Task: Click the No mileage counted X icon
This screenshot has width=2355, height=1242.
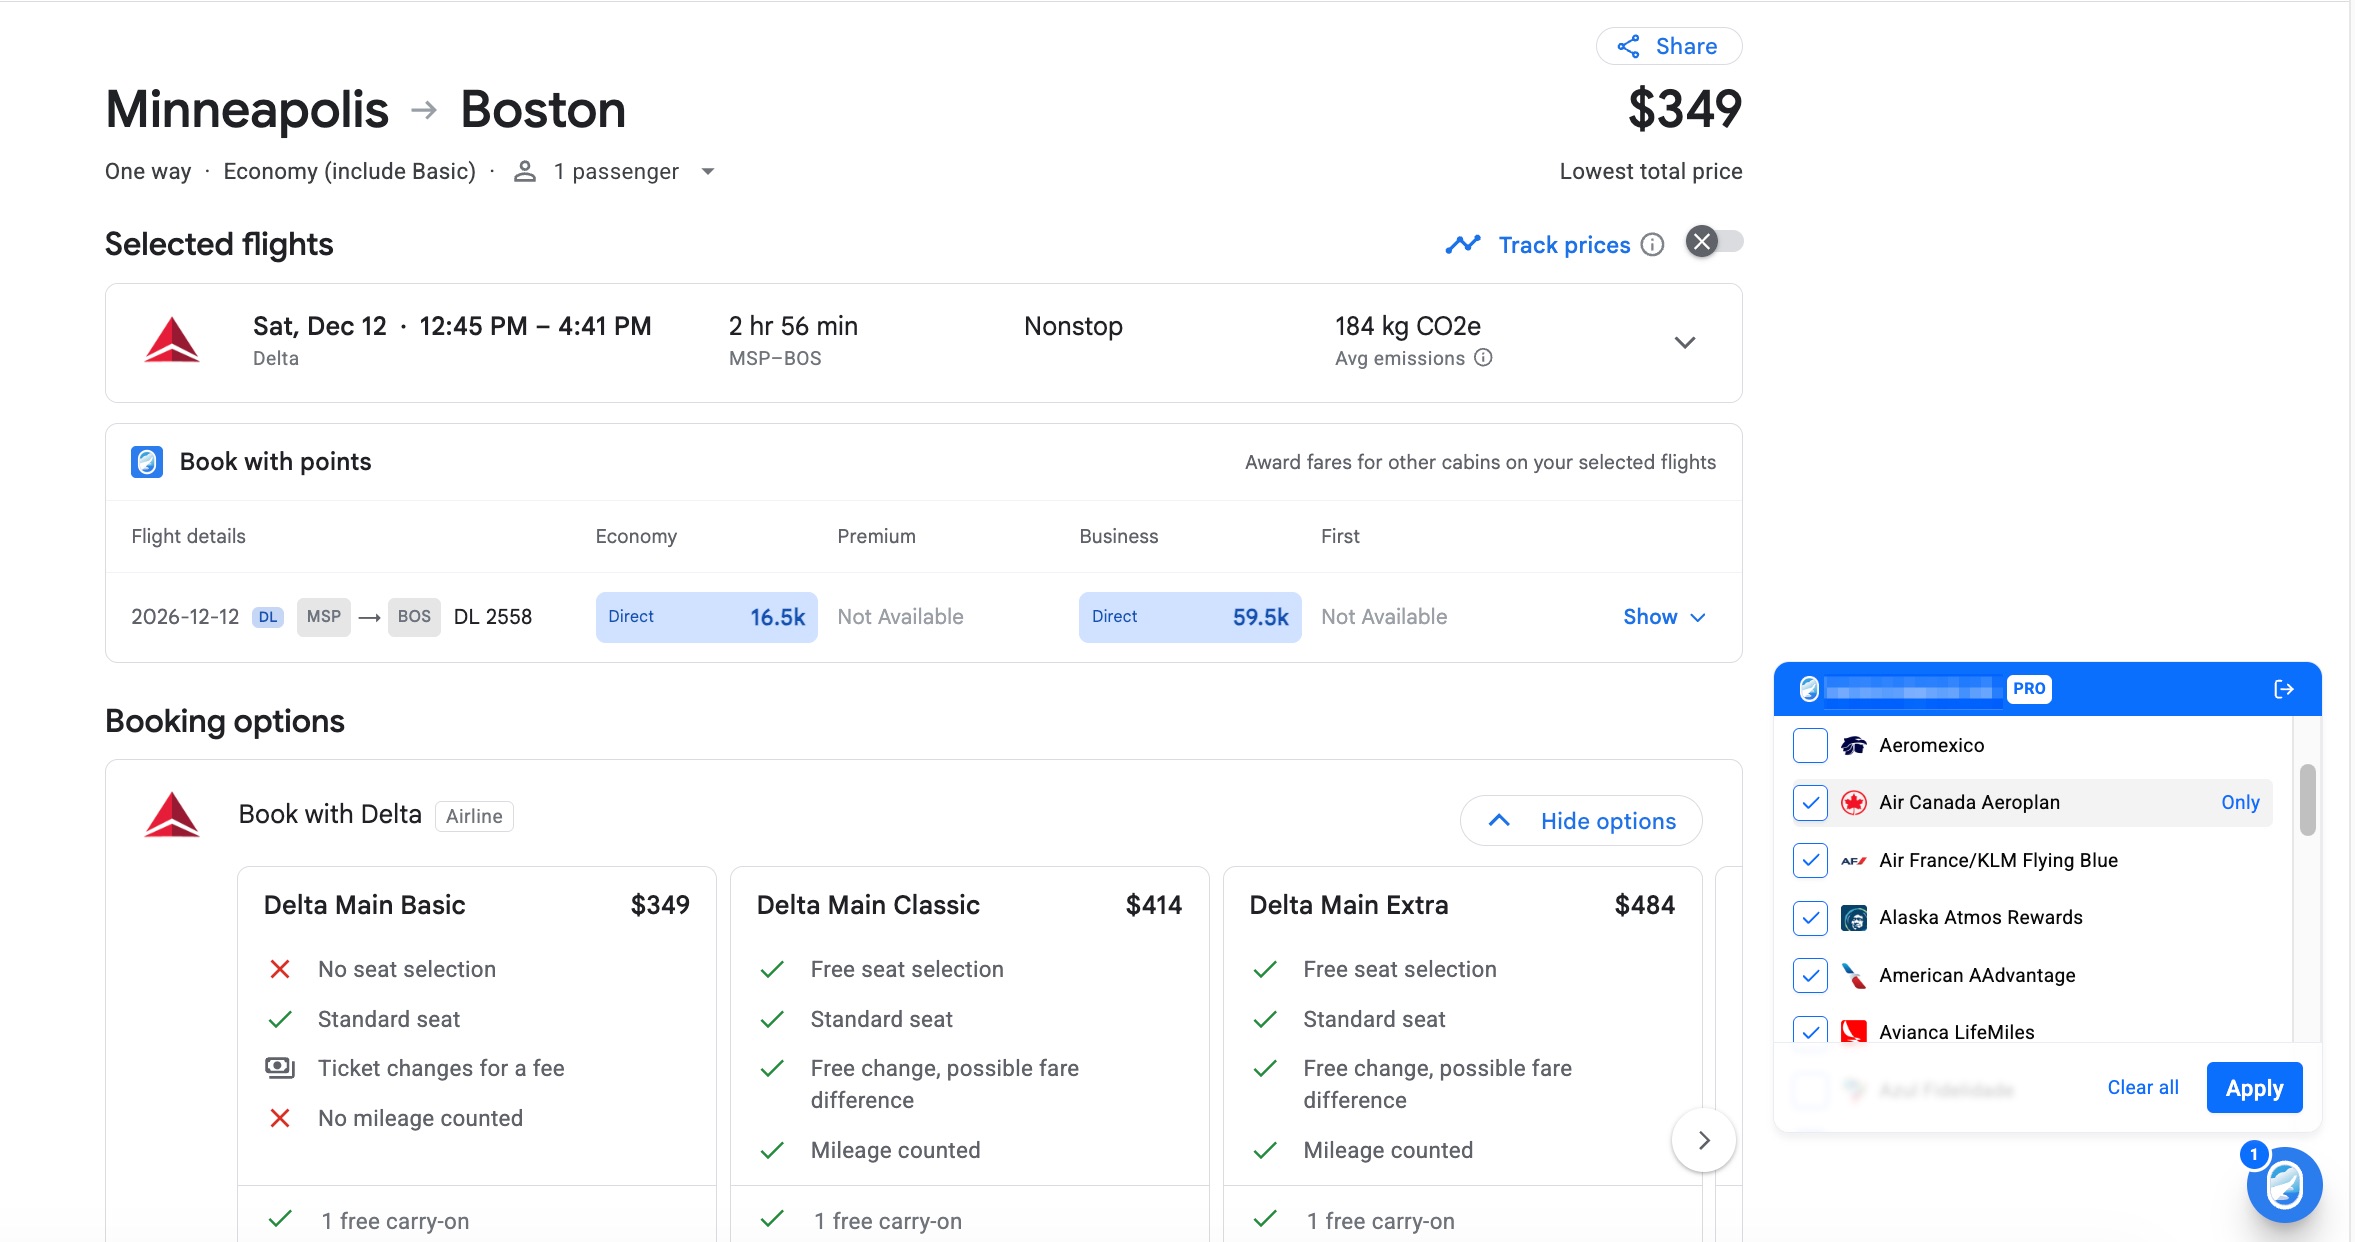Action: 280,1118
